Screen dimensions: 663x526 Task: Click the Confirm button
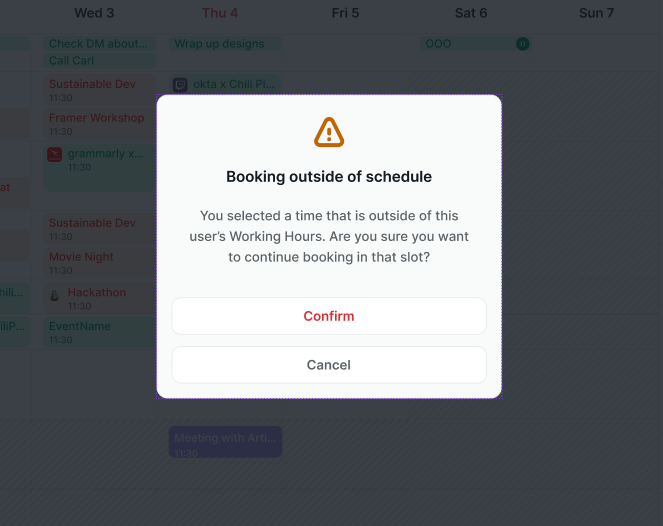point(329,316)
